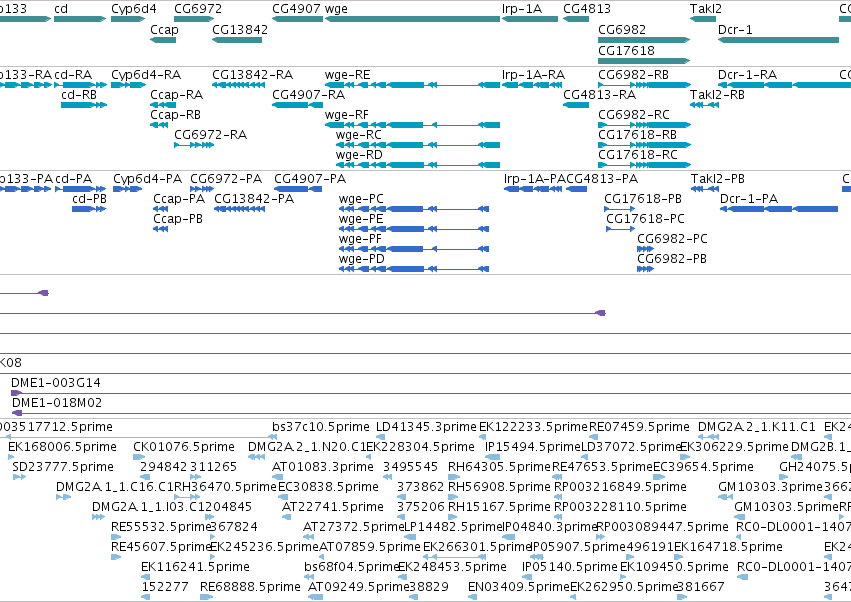Click protein CG6982-PC

(645, 250)
